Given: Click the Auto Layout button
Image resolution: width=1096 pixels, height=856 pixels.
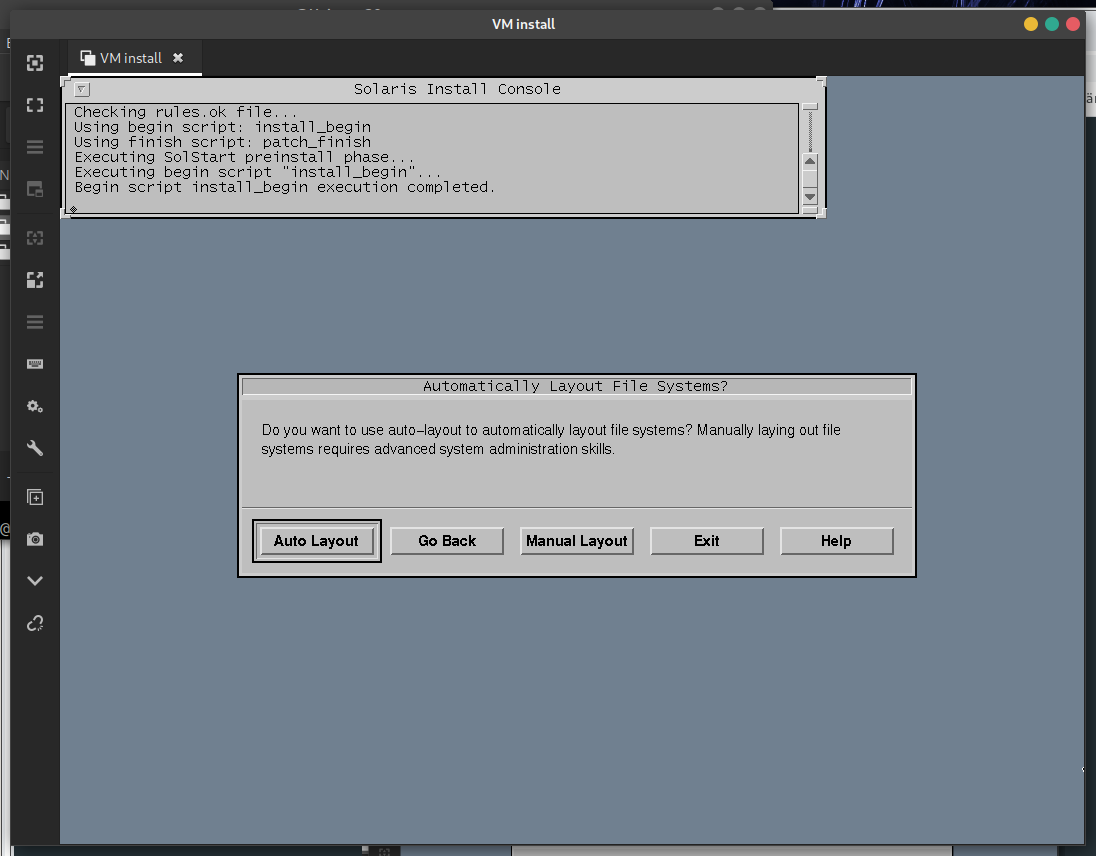Looking at the screenshot, I should click(x=316, y=541).
